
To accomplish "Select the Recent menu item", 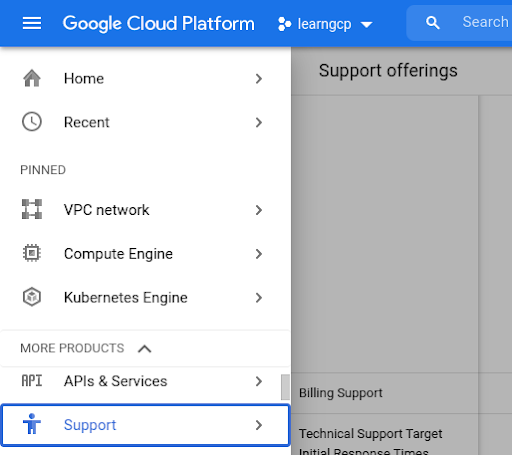I will pos(145,122).
